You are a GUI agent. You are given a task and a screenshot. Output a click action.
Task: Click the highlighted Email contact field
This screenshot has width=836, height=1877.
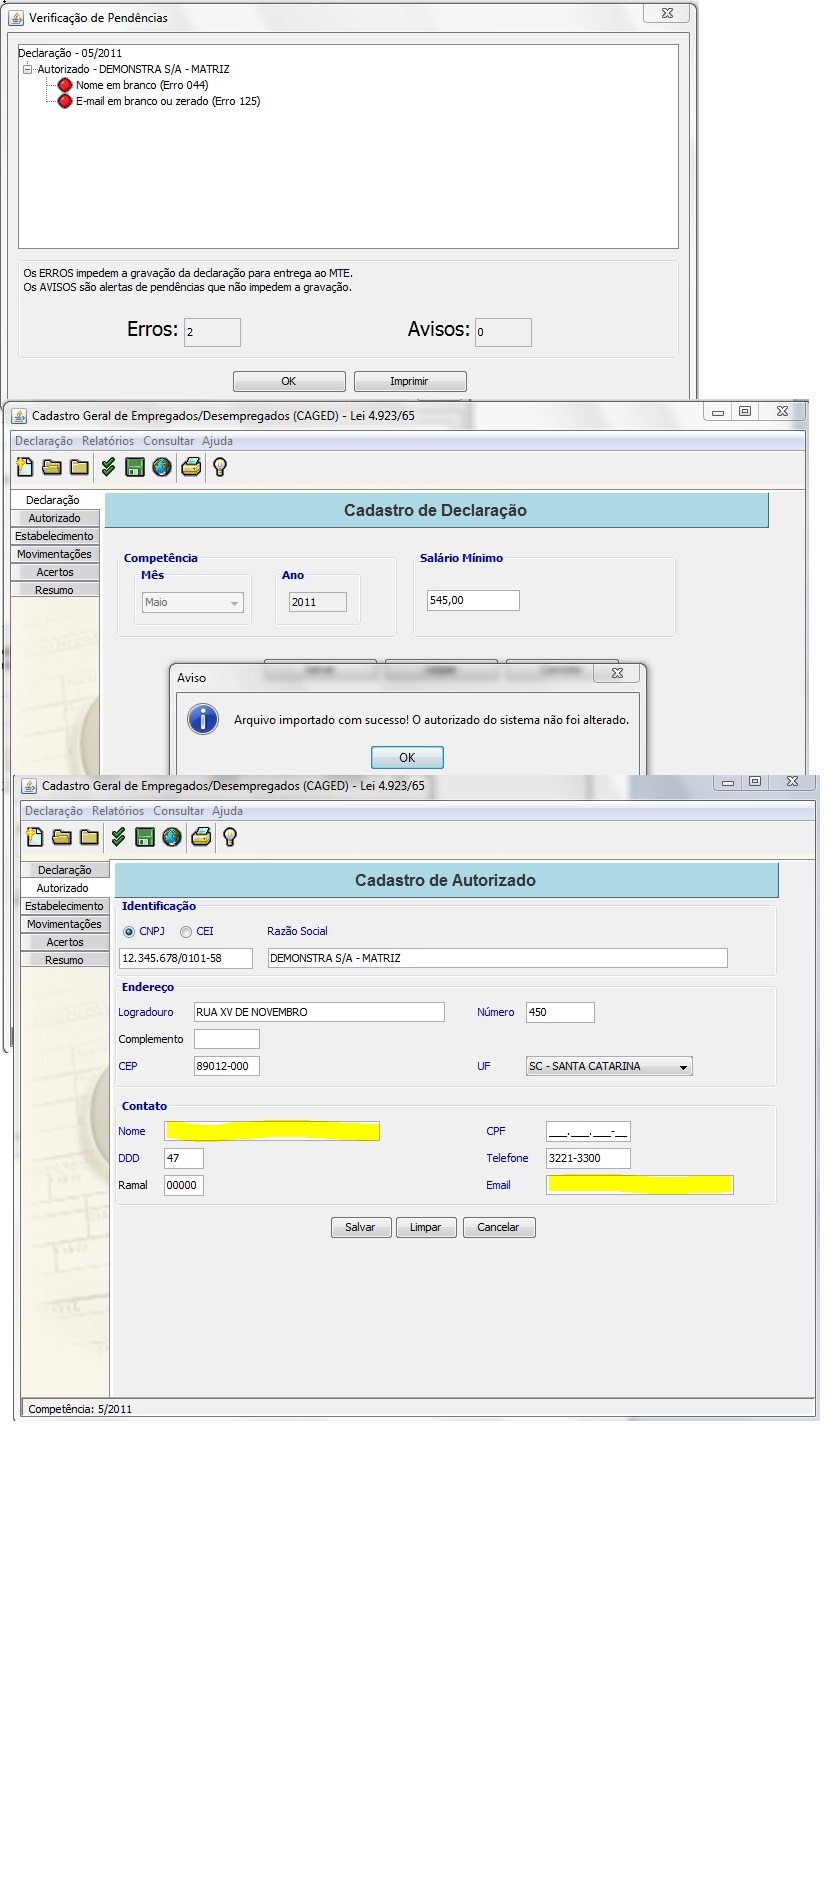[x=640, y=1185]
